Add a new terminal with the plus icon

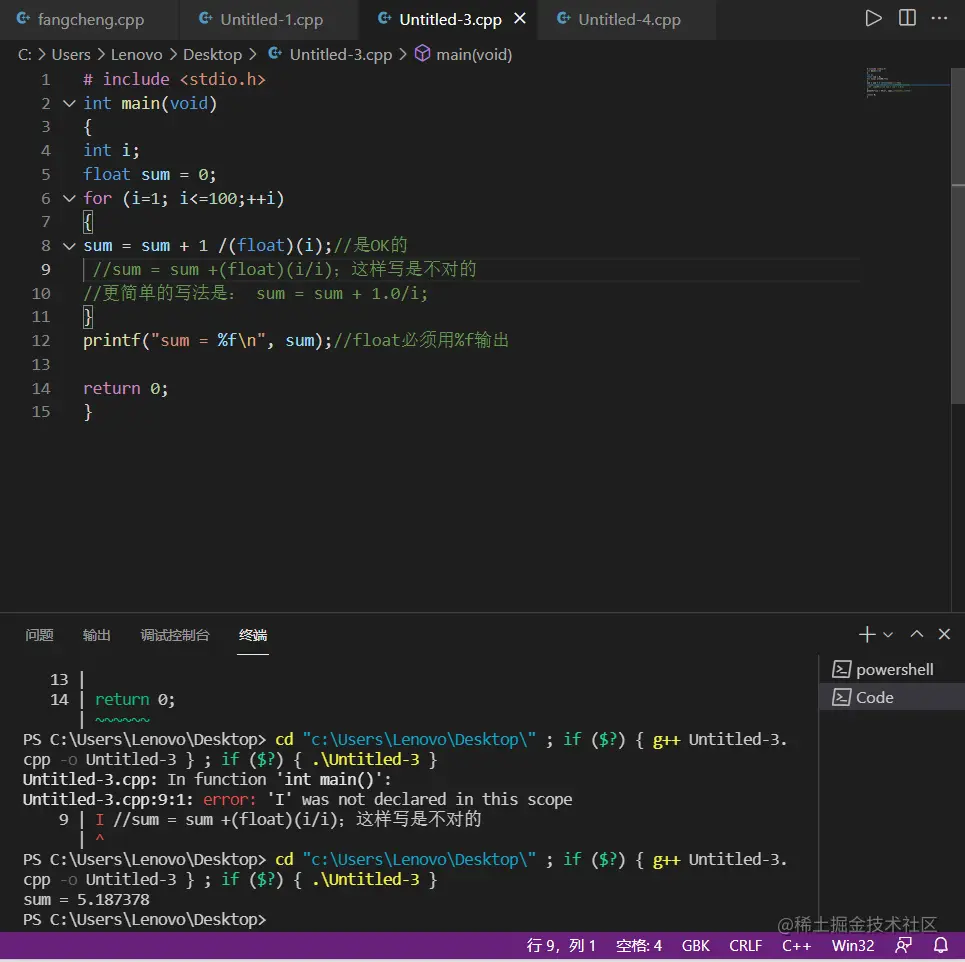(866, 634)
